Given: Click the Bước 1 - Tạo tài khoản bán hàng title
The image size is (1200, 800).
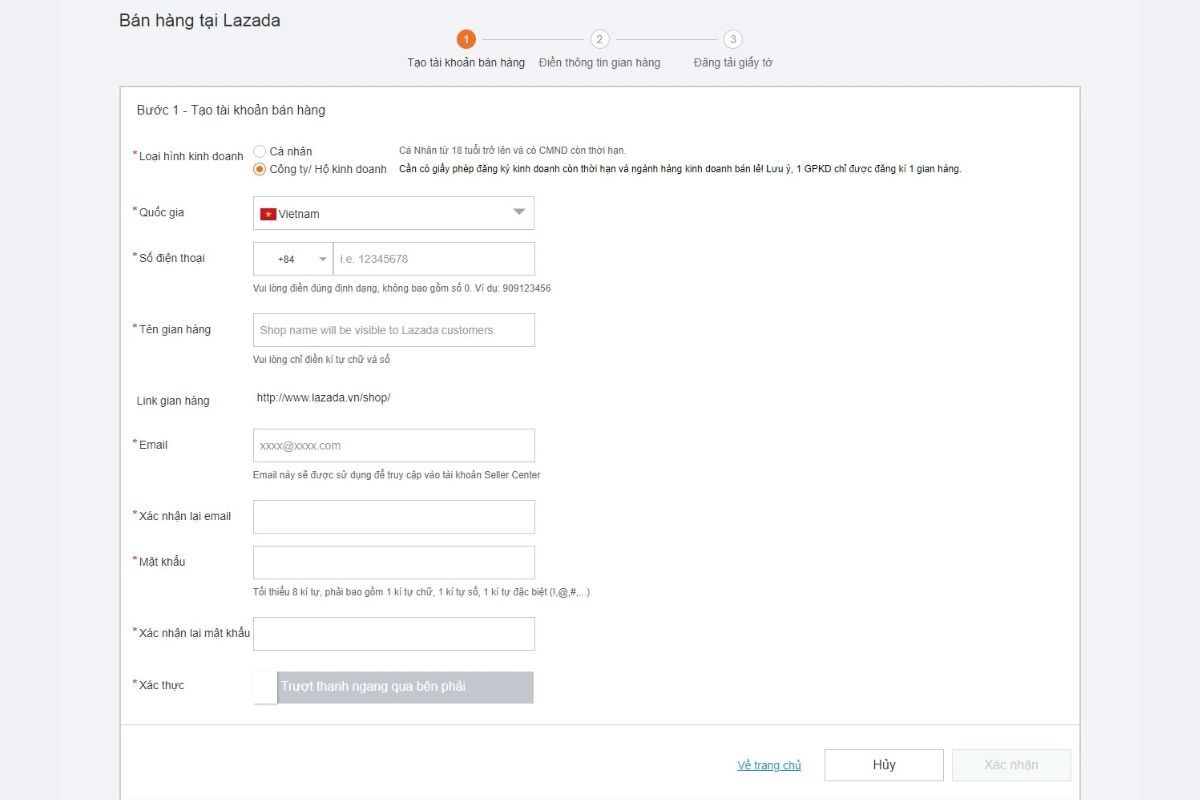Looking at the screenshot, I should tap(230, 110).
